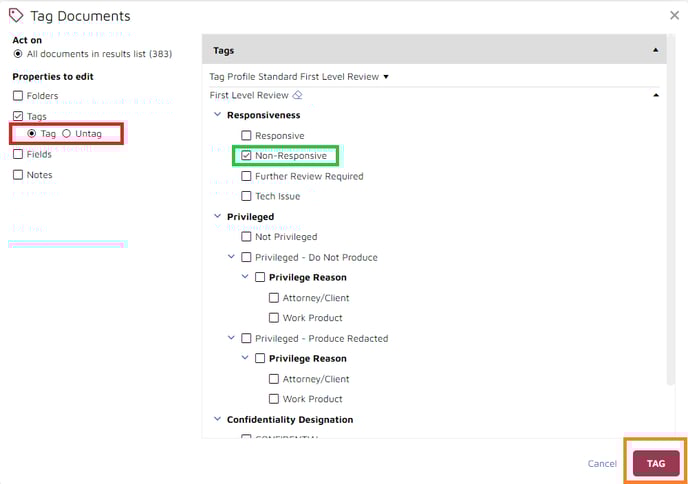Click the Cancel link

click(602, 463)
